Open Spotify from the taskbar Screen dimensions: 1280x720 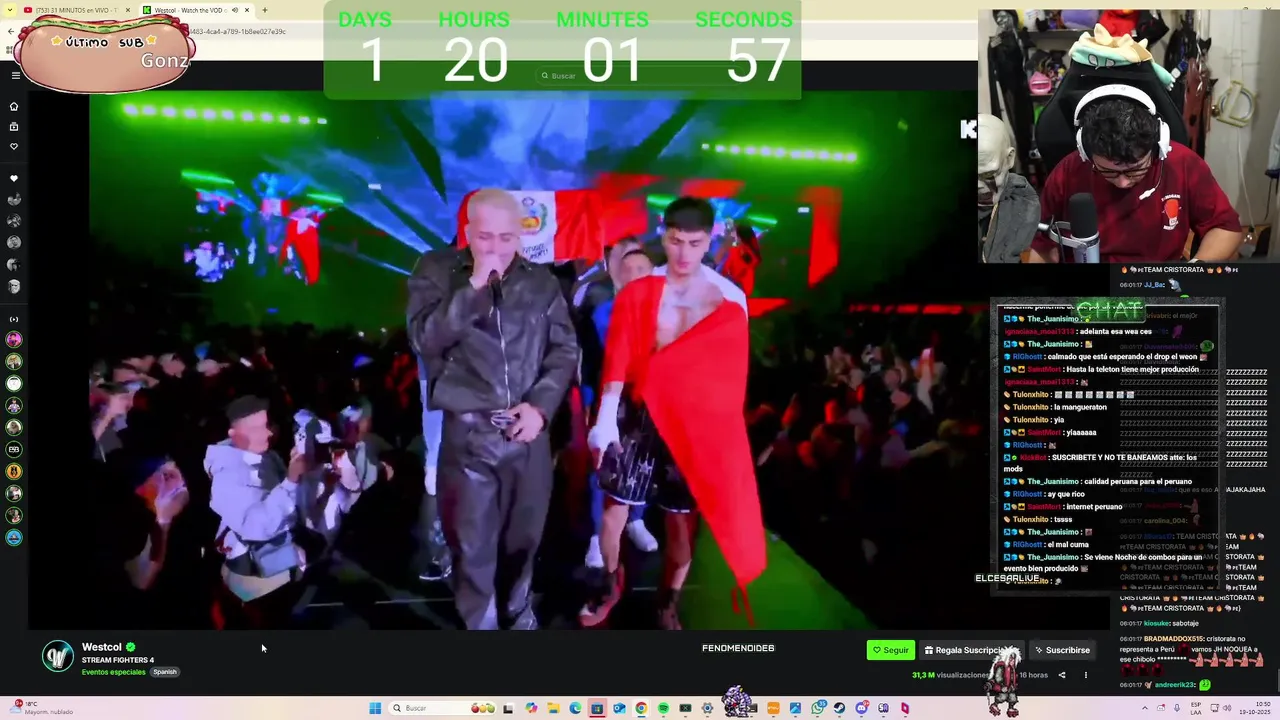click(x=663, y=708)
